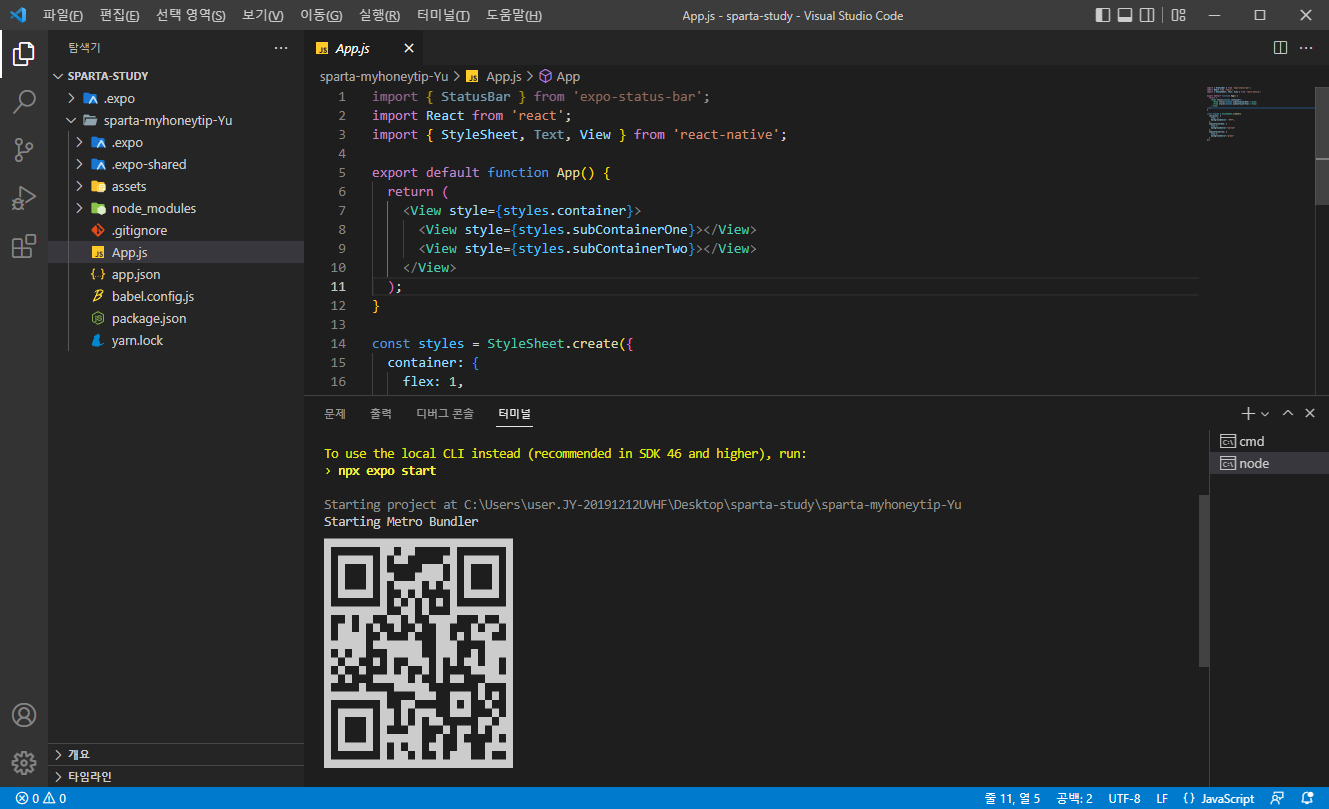1329x809 pixels.
Task: Select the 터미널 panel tab
Action: tap(515, 413)
